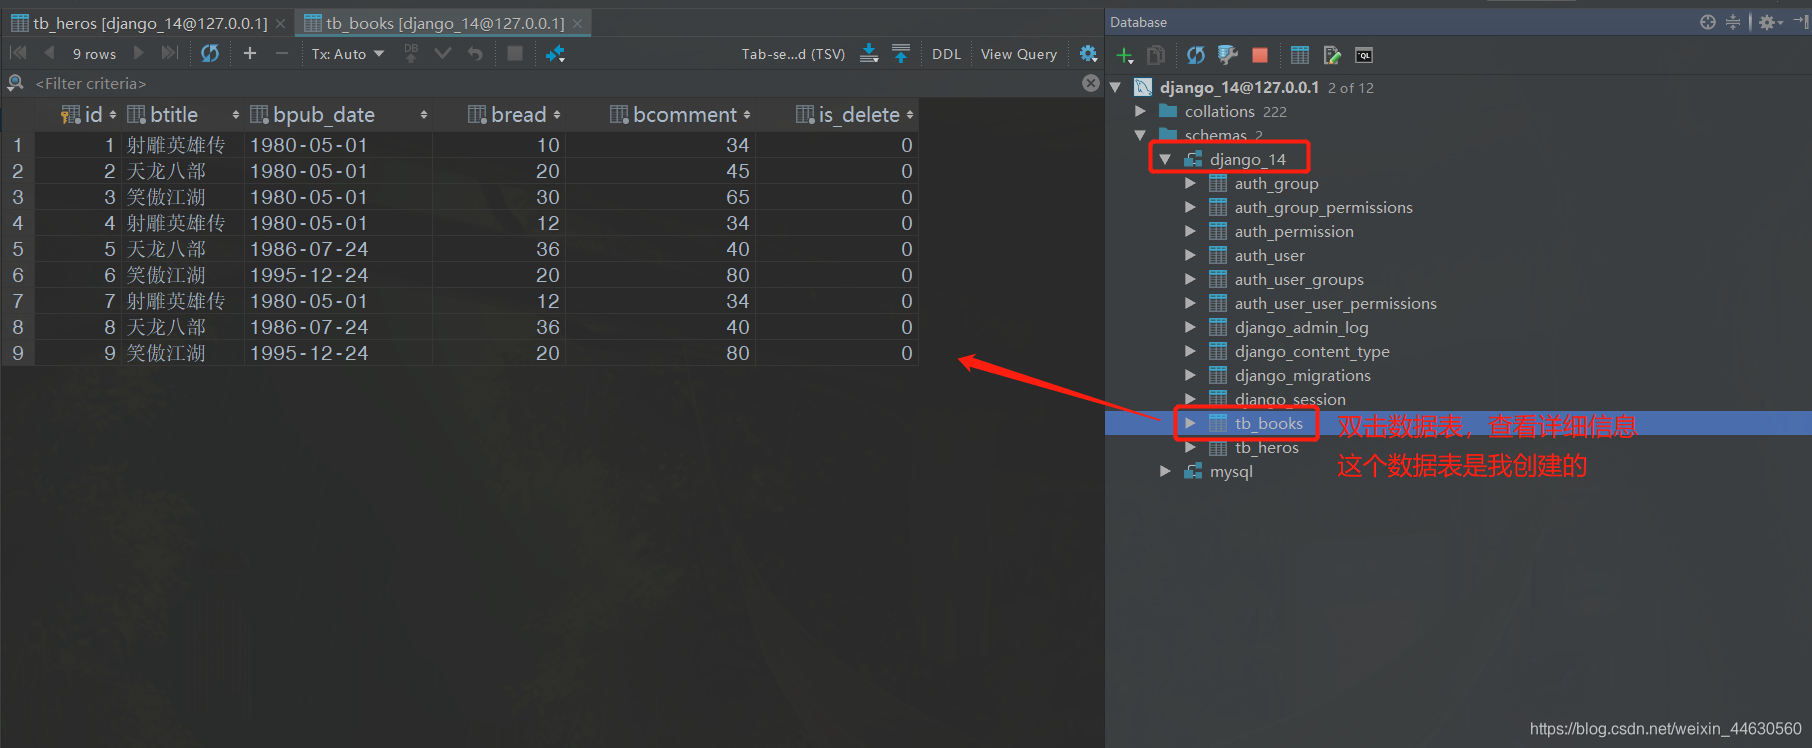Choose the Tab-separated (TSV) extractor format
The width and height of the screenshot is (1812, 748).
[793, 54]
